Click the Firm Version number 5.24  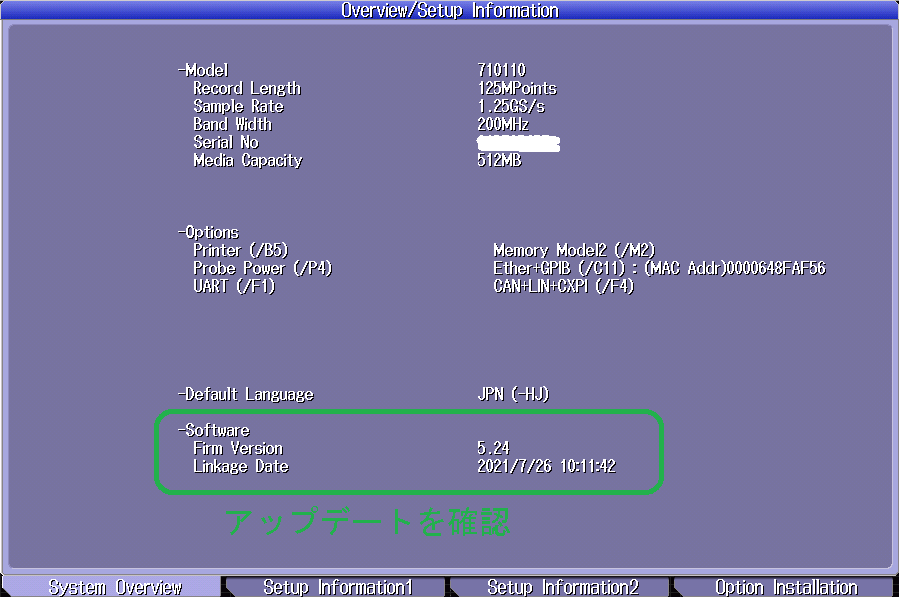[x=493, y=448]
